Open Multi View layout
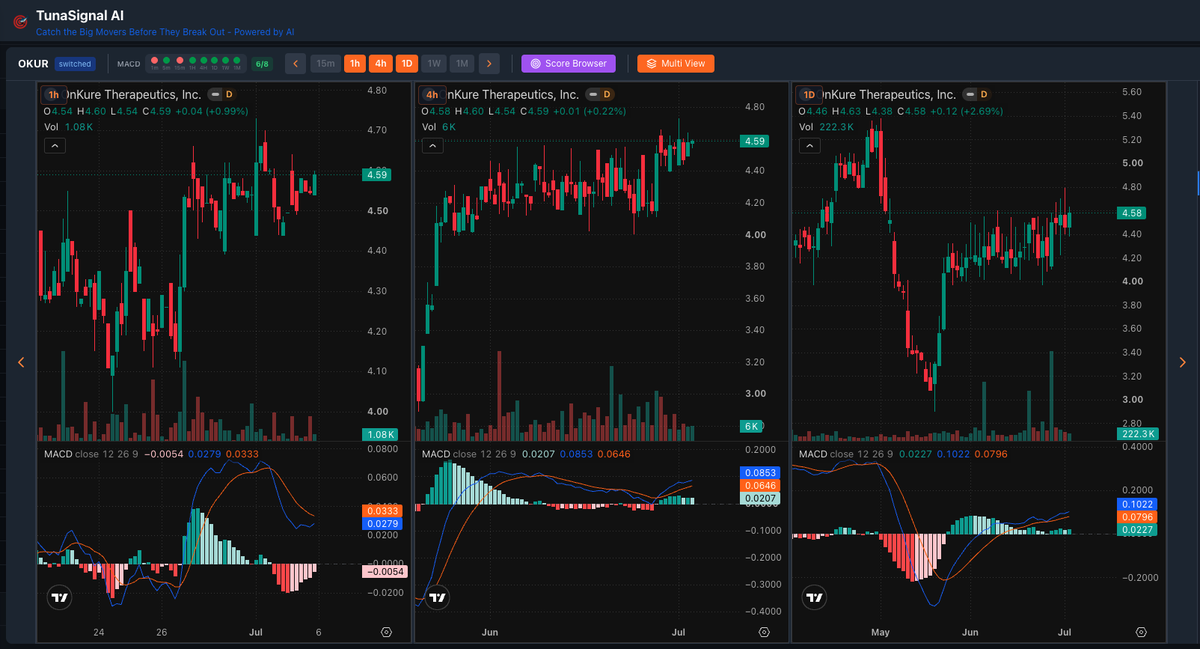 [x=676, y=63]
